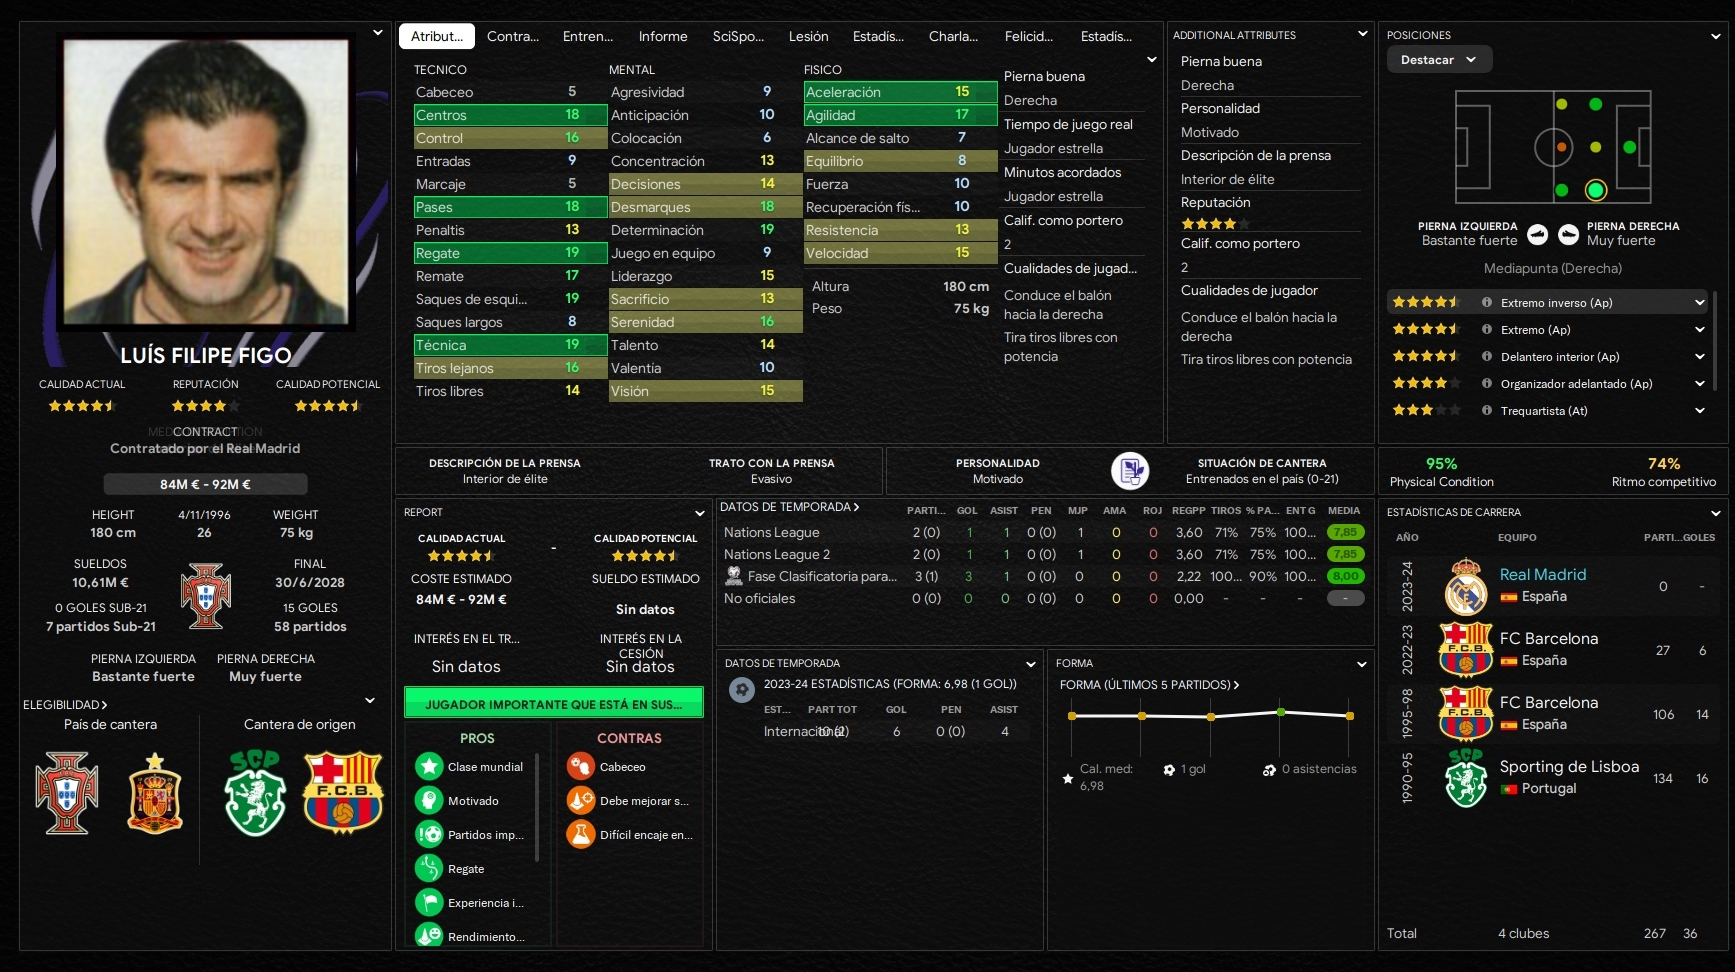Open the Lesión tab
Viewport: 1735px width, 972px height.
(x=808, y=36)
